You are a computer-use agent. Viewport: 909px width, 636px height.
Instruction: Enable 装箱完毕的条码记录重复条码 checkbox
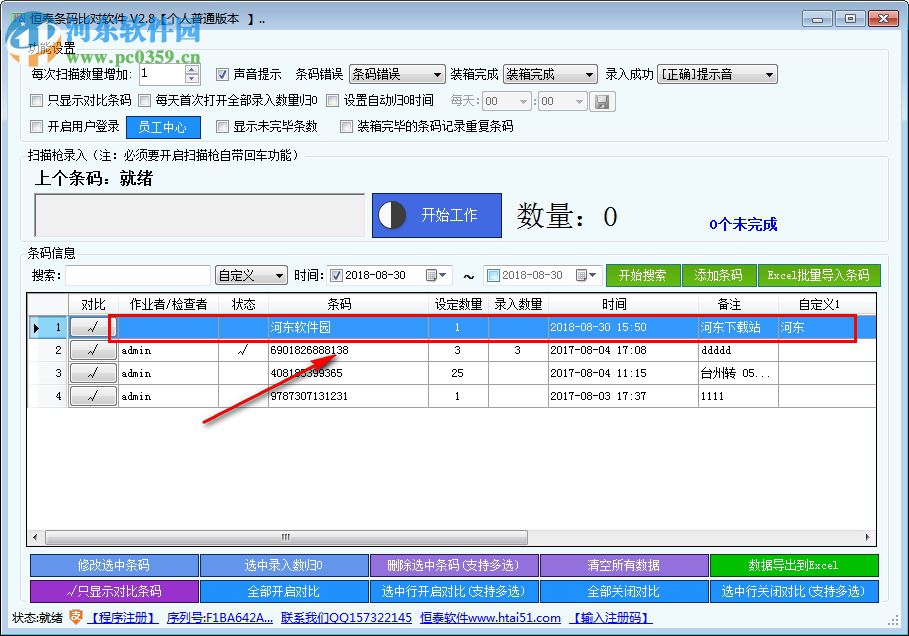pyautogui.click(x=346, y=126)
